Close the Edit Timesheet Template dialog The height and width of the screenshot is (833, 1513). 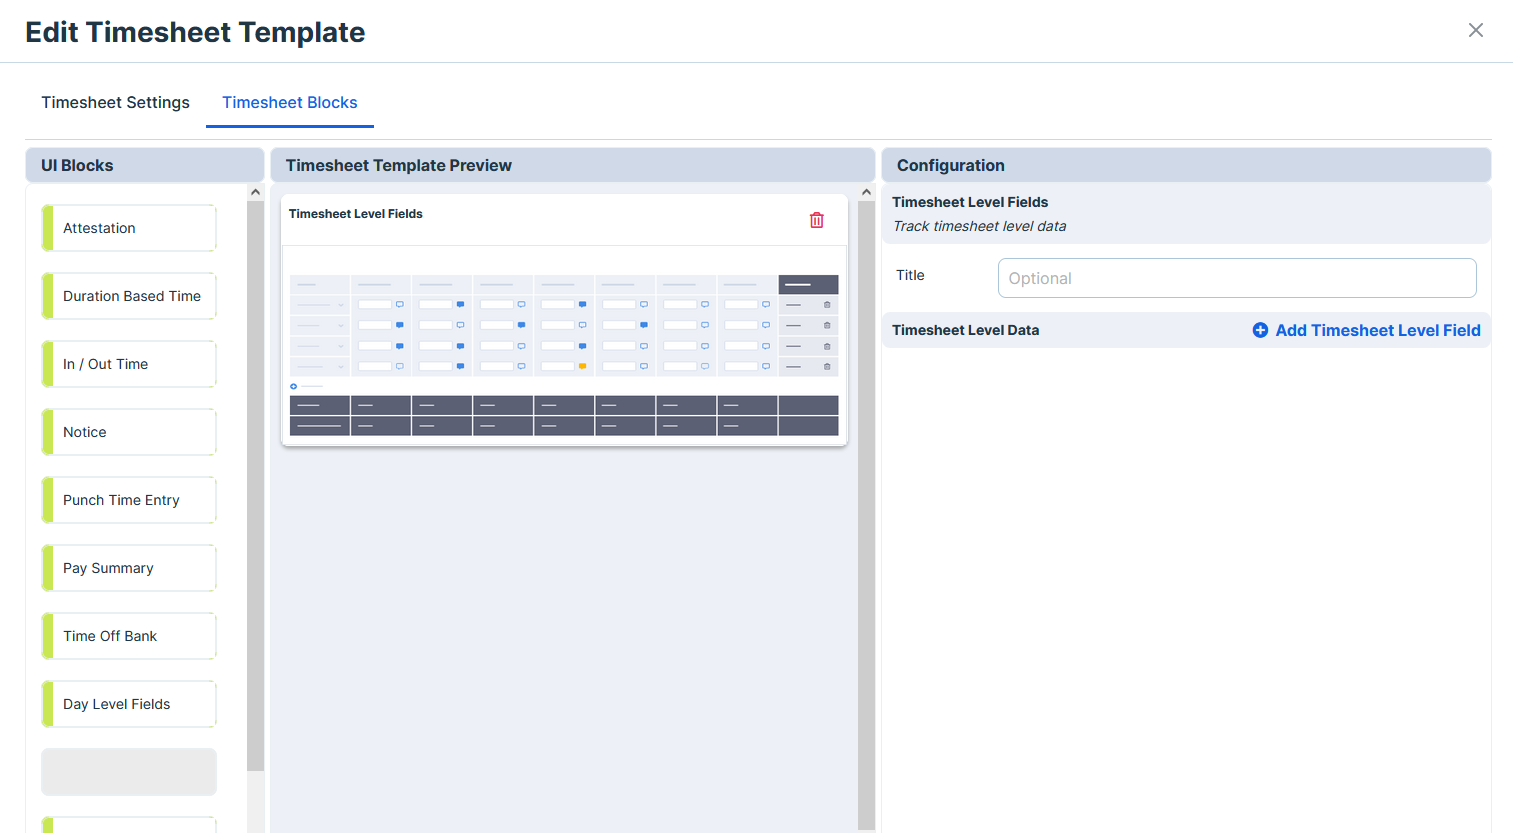1475,30
